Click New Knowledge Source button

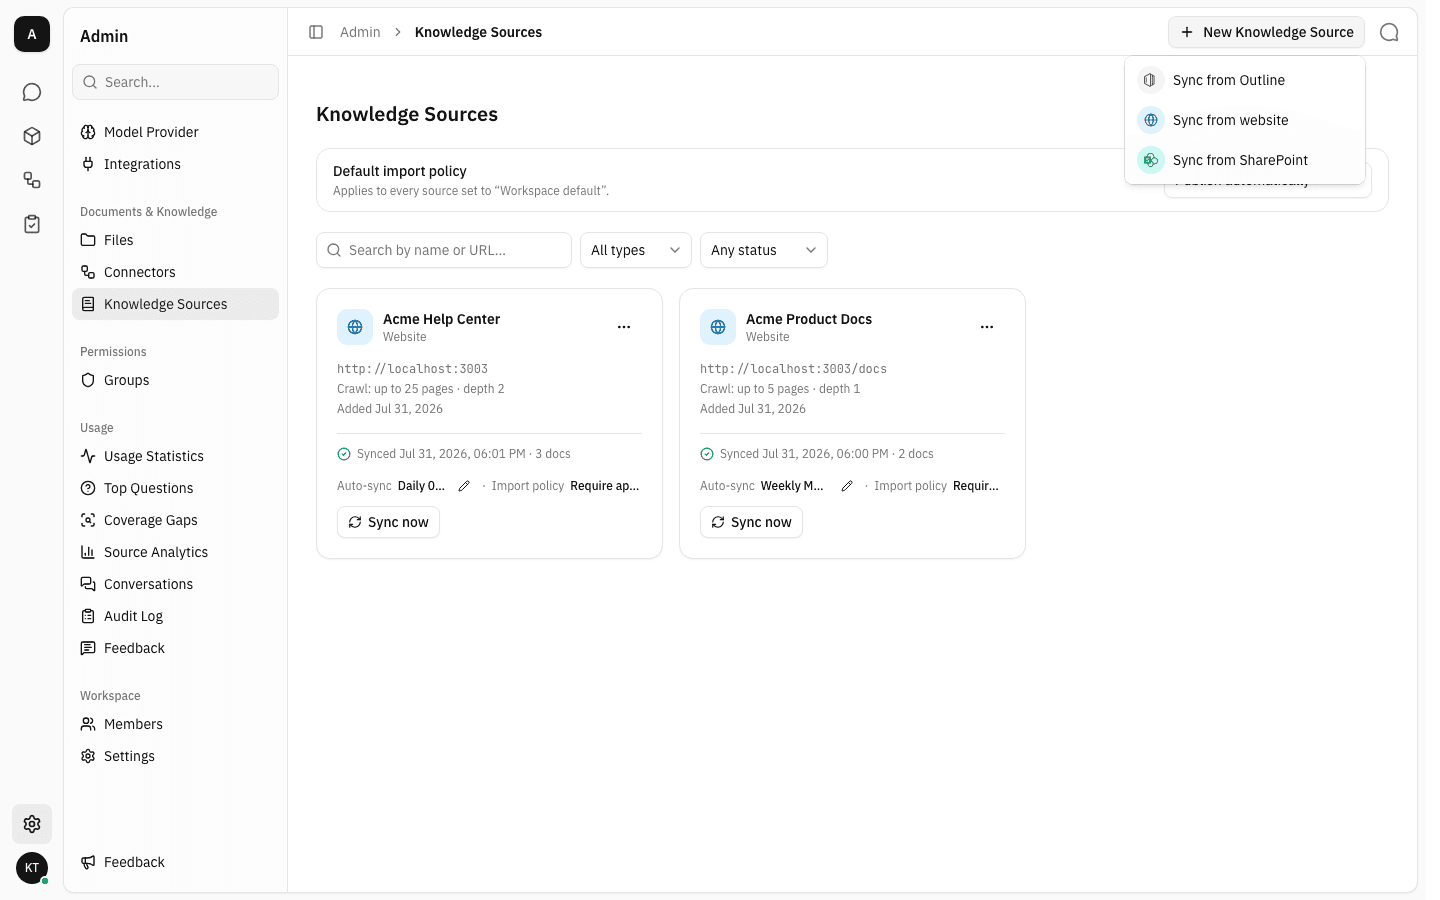tap(1266, 32)
